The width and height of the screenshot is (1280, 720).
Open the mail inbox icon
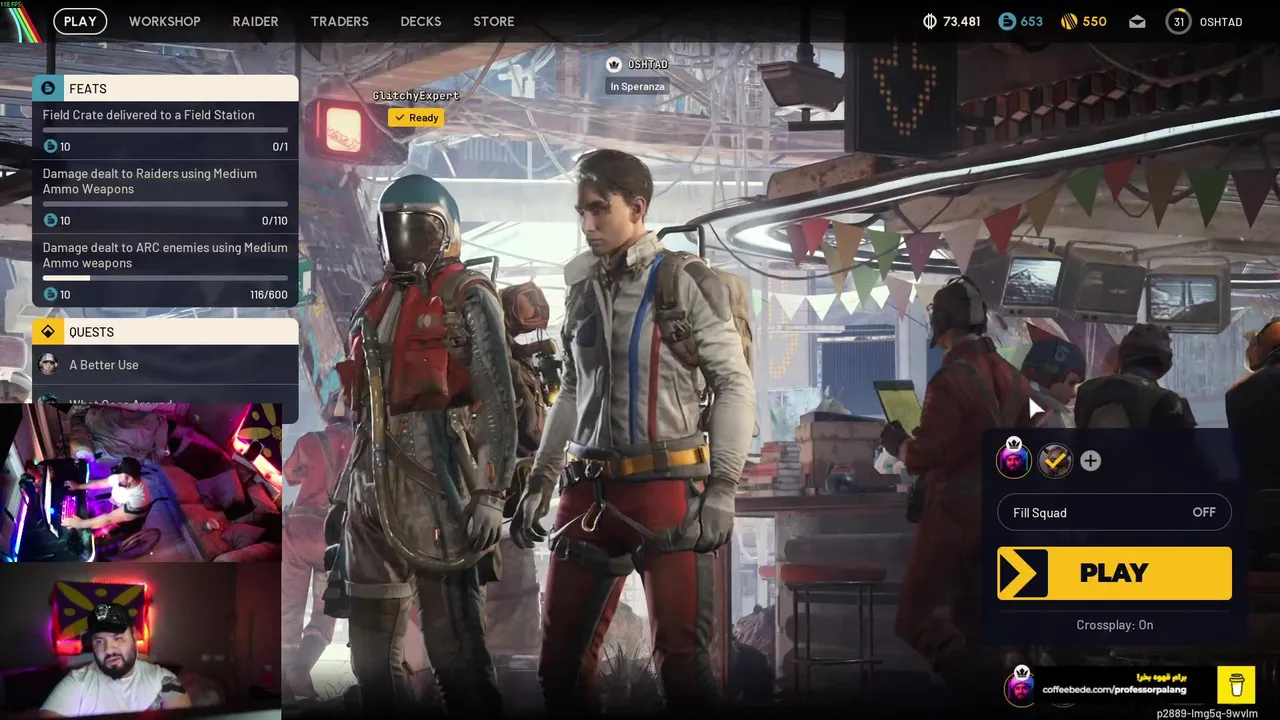1137,21
